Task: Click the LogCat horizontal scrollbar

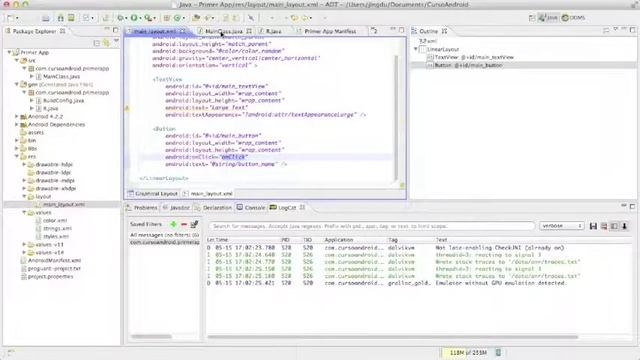Action: point(393,337)
